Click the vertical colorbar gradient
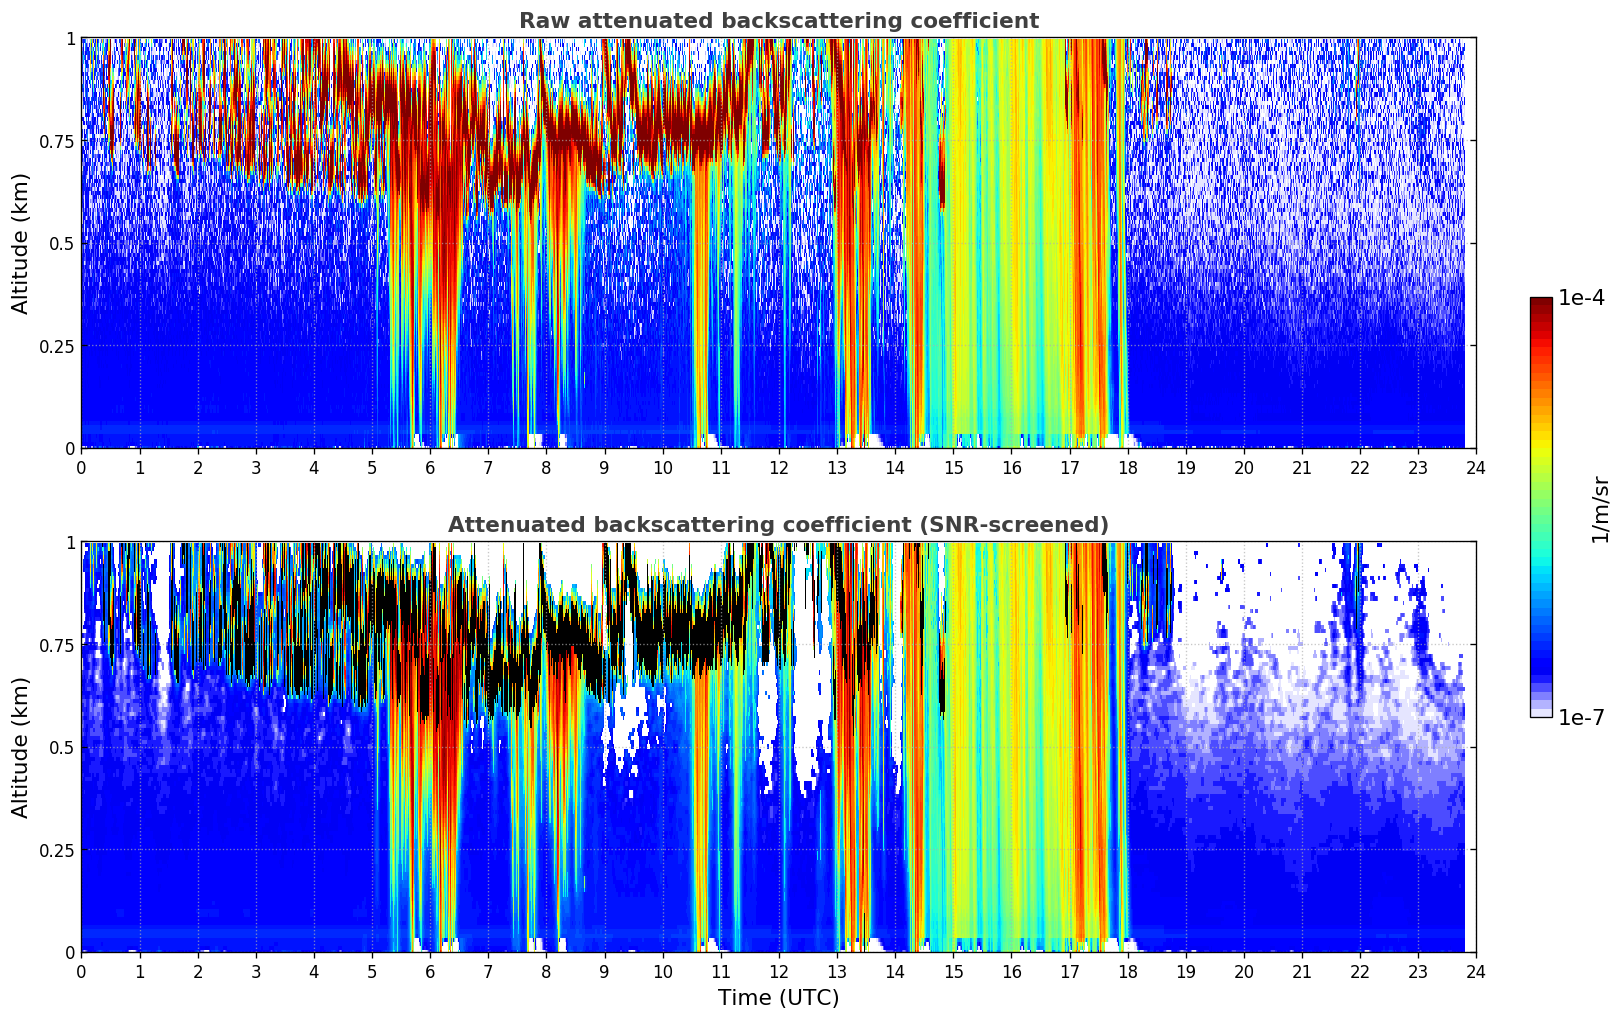Image resolution: width=1621 pixels, height=1020 pixels. pyautogui.click(x=1541, y=507)
